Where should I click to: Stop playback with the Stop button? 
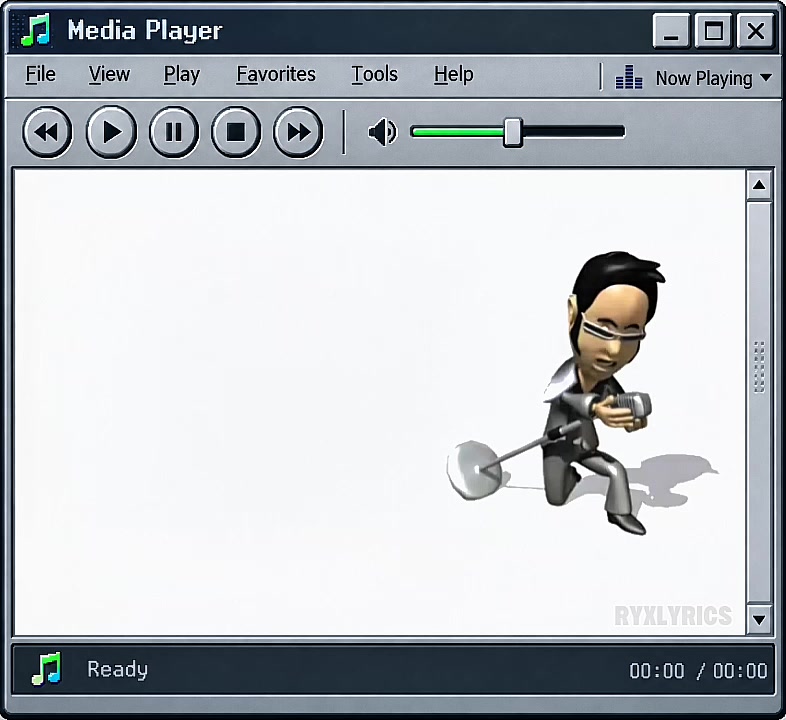tap(236, 132)
